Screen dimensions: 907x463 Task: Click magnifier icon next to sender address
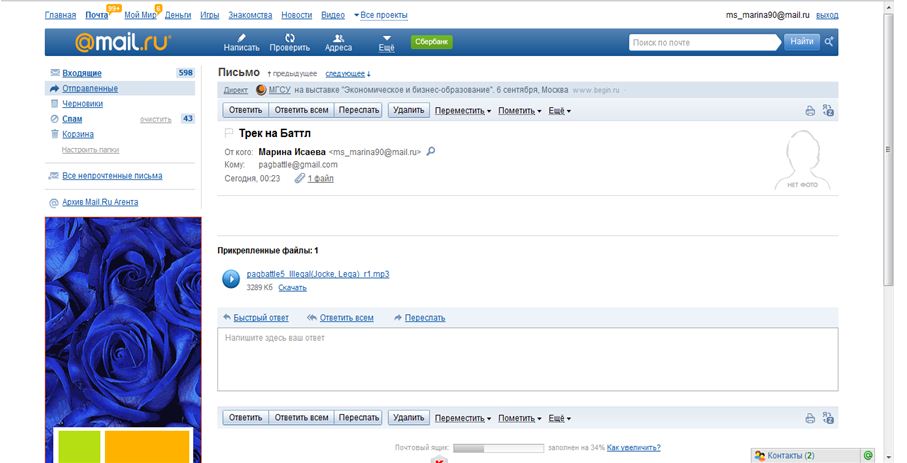point(431,151)
